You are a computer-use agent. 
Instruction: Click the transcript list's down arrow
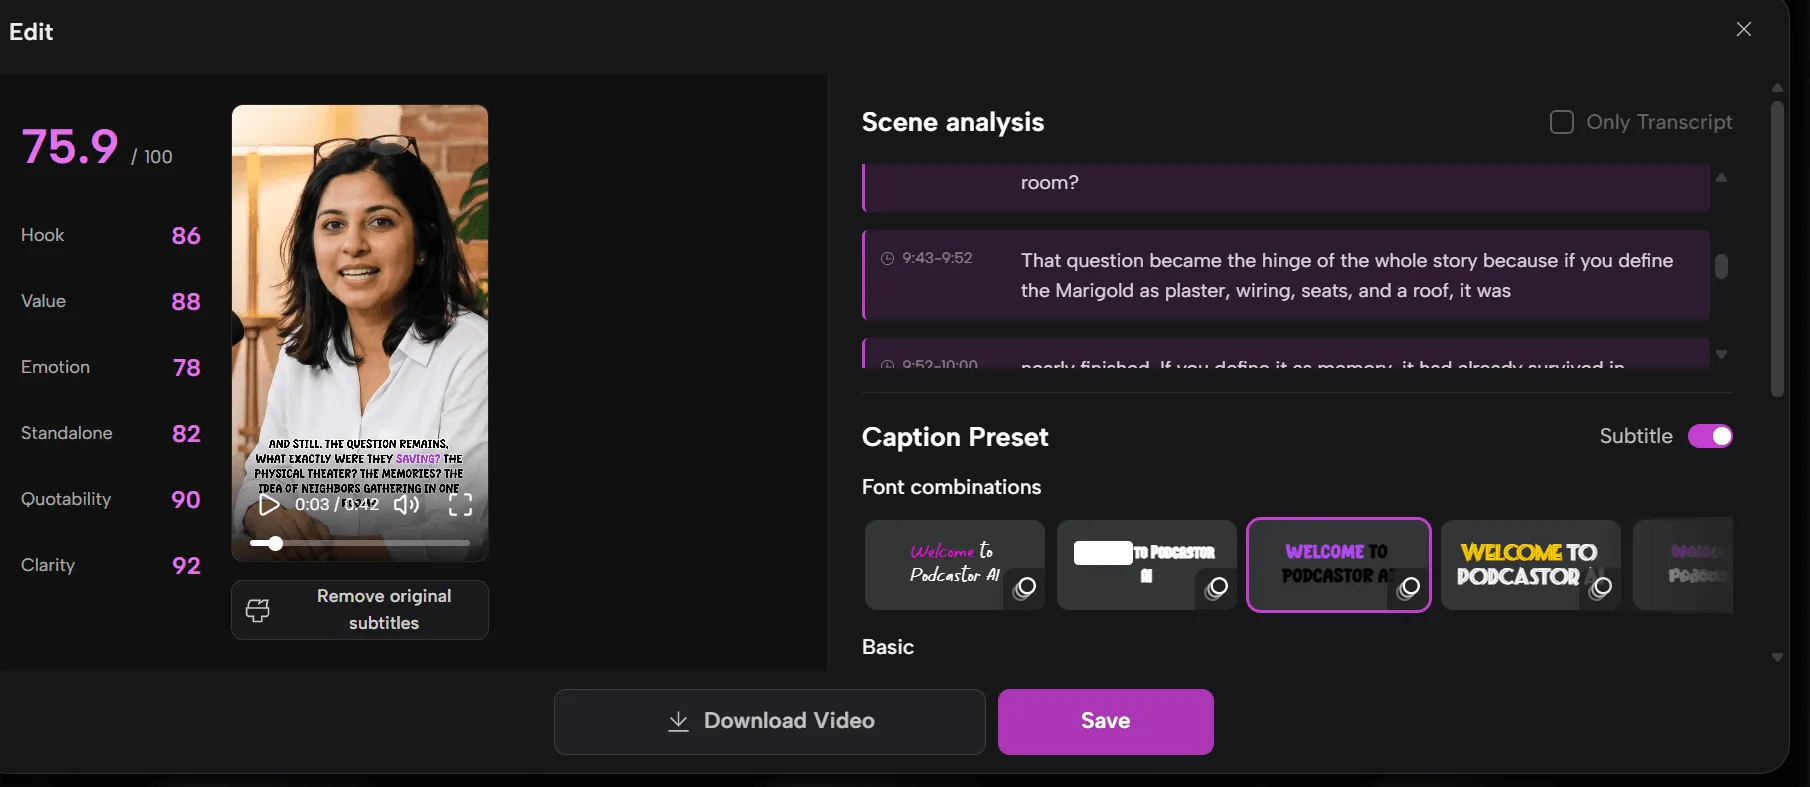pos(1721,354)
